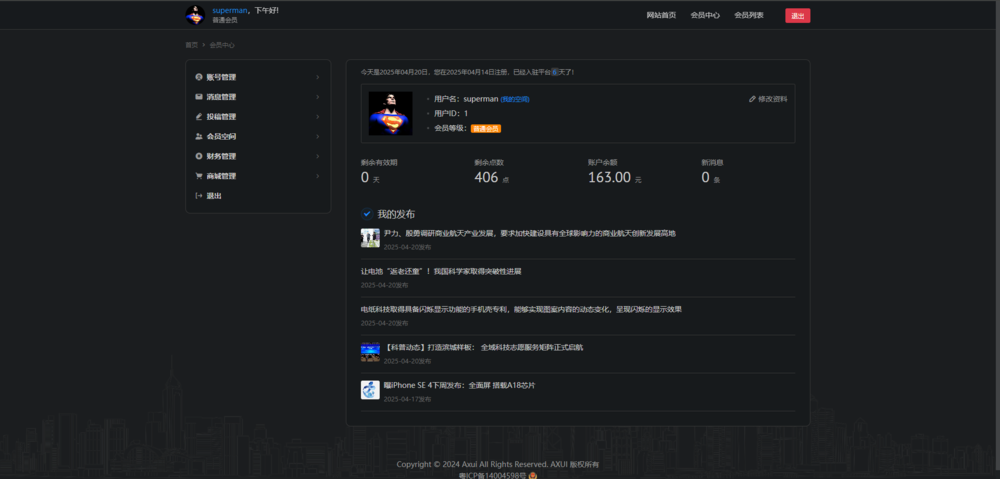Click the 退出 logout icon in sidebar

(x=199, y=196)
